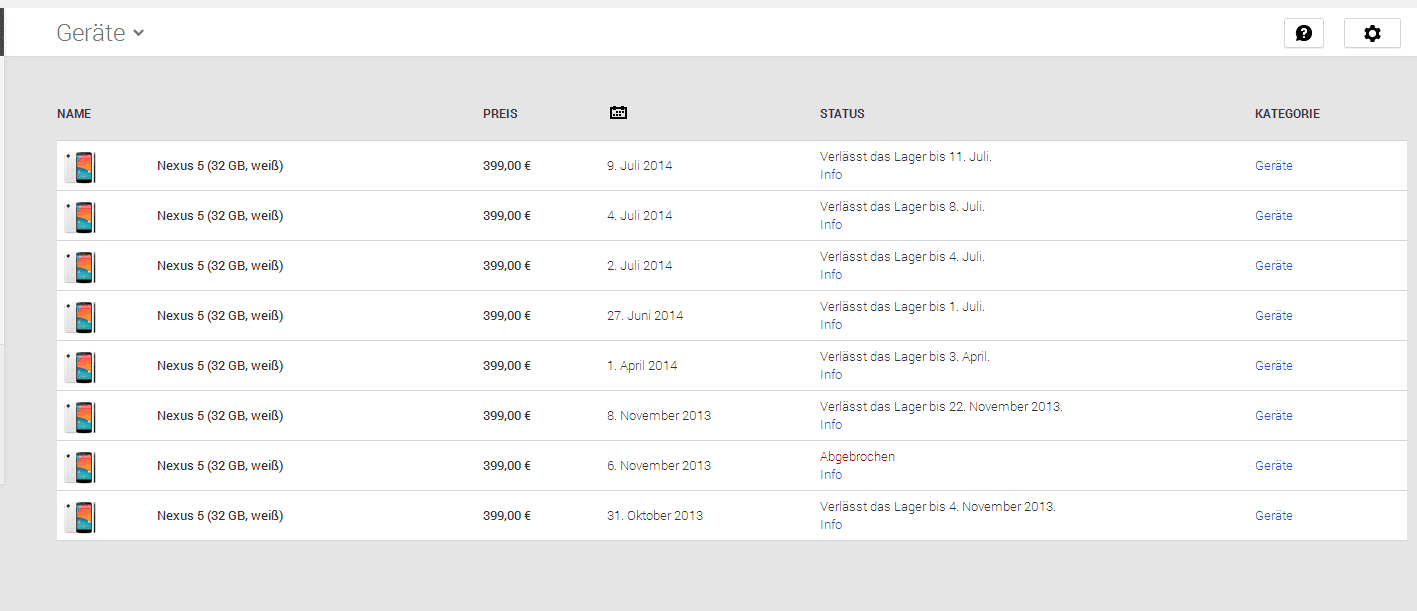The image size is (1417, 611).
Task: Open the Nexus 5 thumbnail for the 2. Juli 2014 order
Action: point(80,266)
